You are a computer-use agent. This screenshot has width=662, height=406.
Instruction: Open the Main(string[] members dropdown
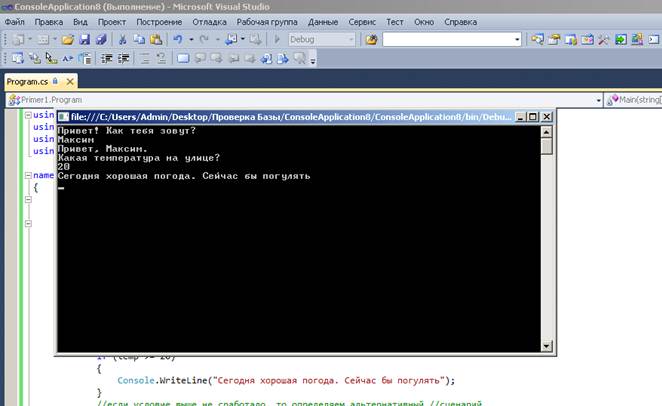tap(633, 100)
